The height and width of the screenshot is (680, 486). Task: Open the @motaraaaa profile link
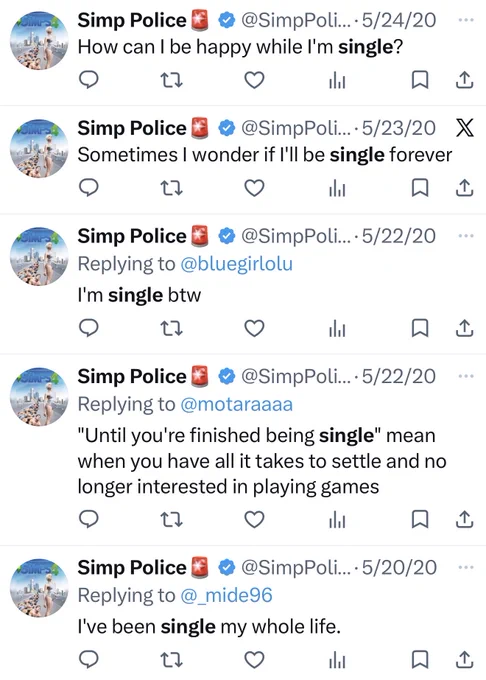pos(236,404)
